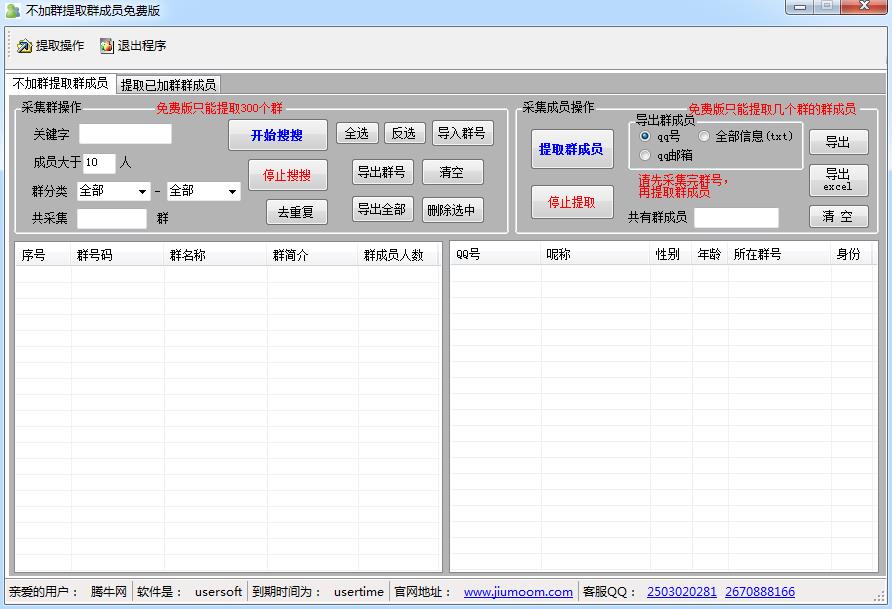Select the qq号 export radio button
892x609 pixels.
coord(645,136)
